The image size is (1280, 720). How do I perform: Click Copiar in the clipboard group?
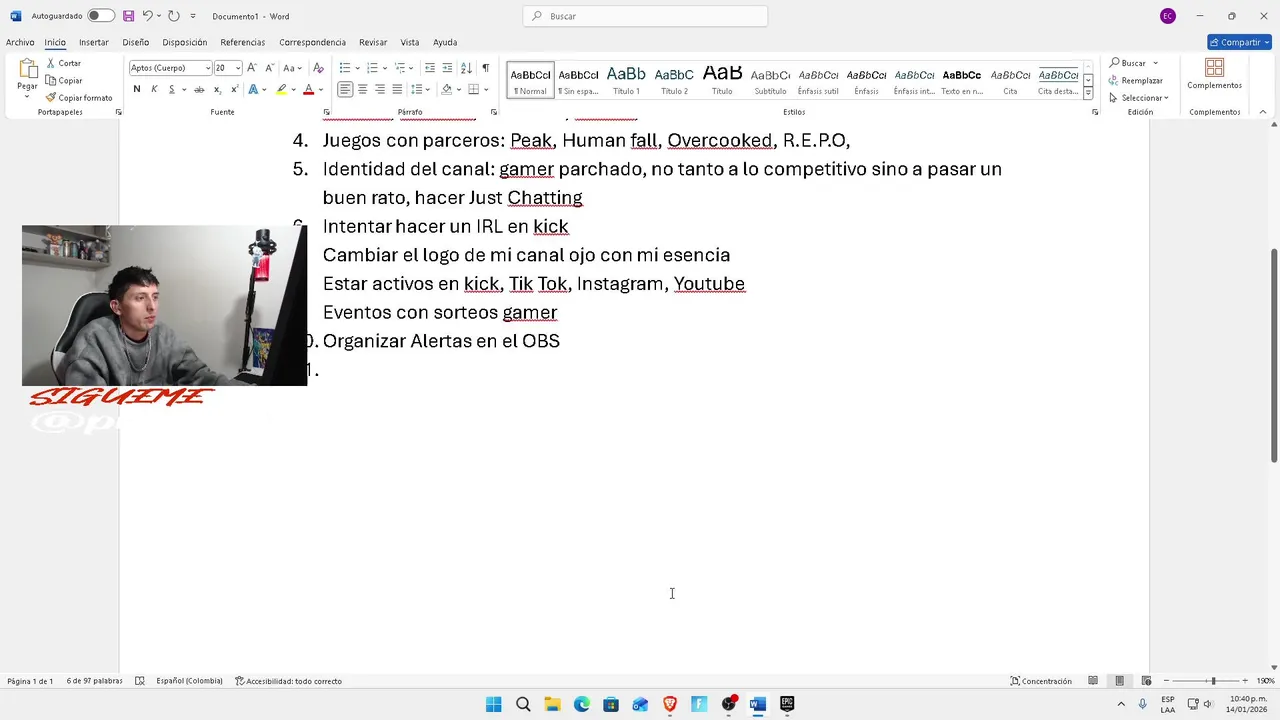64,80
